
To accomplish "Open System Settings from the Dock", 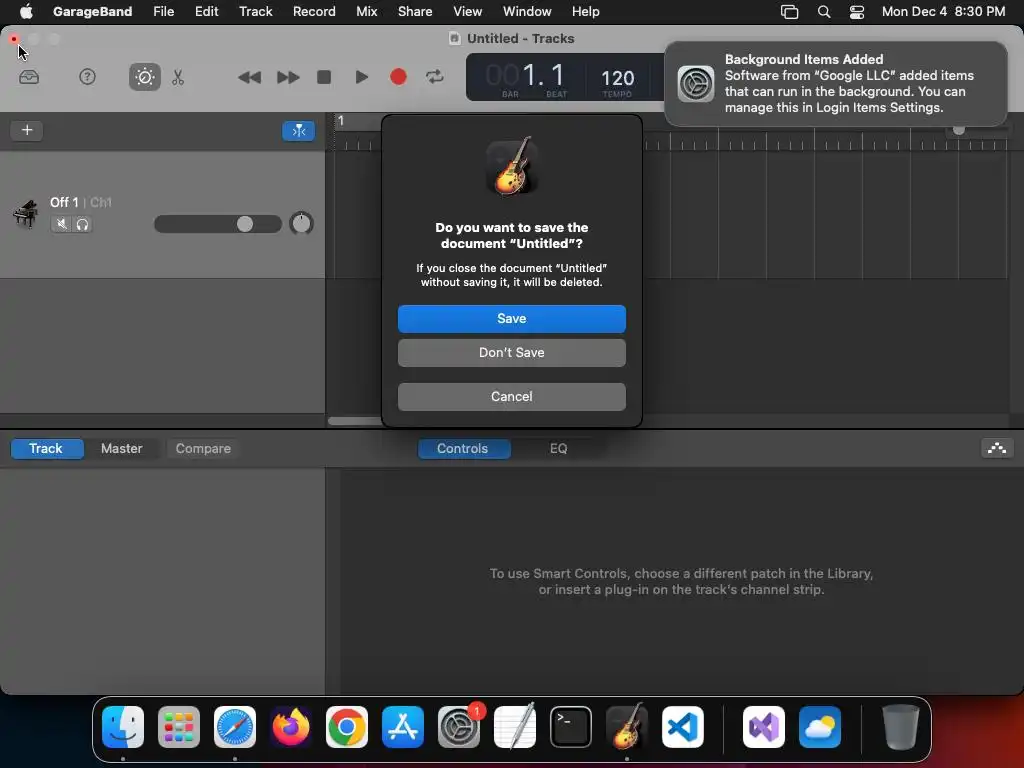I will 458,727.
